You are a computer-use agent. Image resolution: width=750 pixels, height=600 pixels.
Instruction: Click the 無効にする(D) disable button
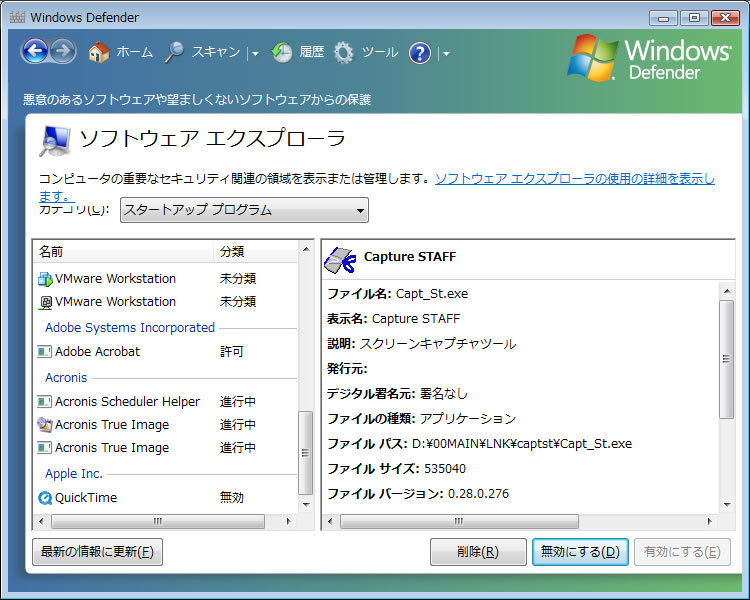(580, 552)
